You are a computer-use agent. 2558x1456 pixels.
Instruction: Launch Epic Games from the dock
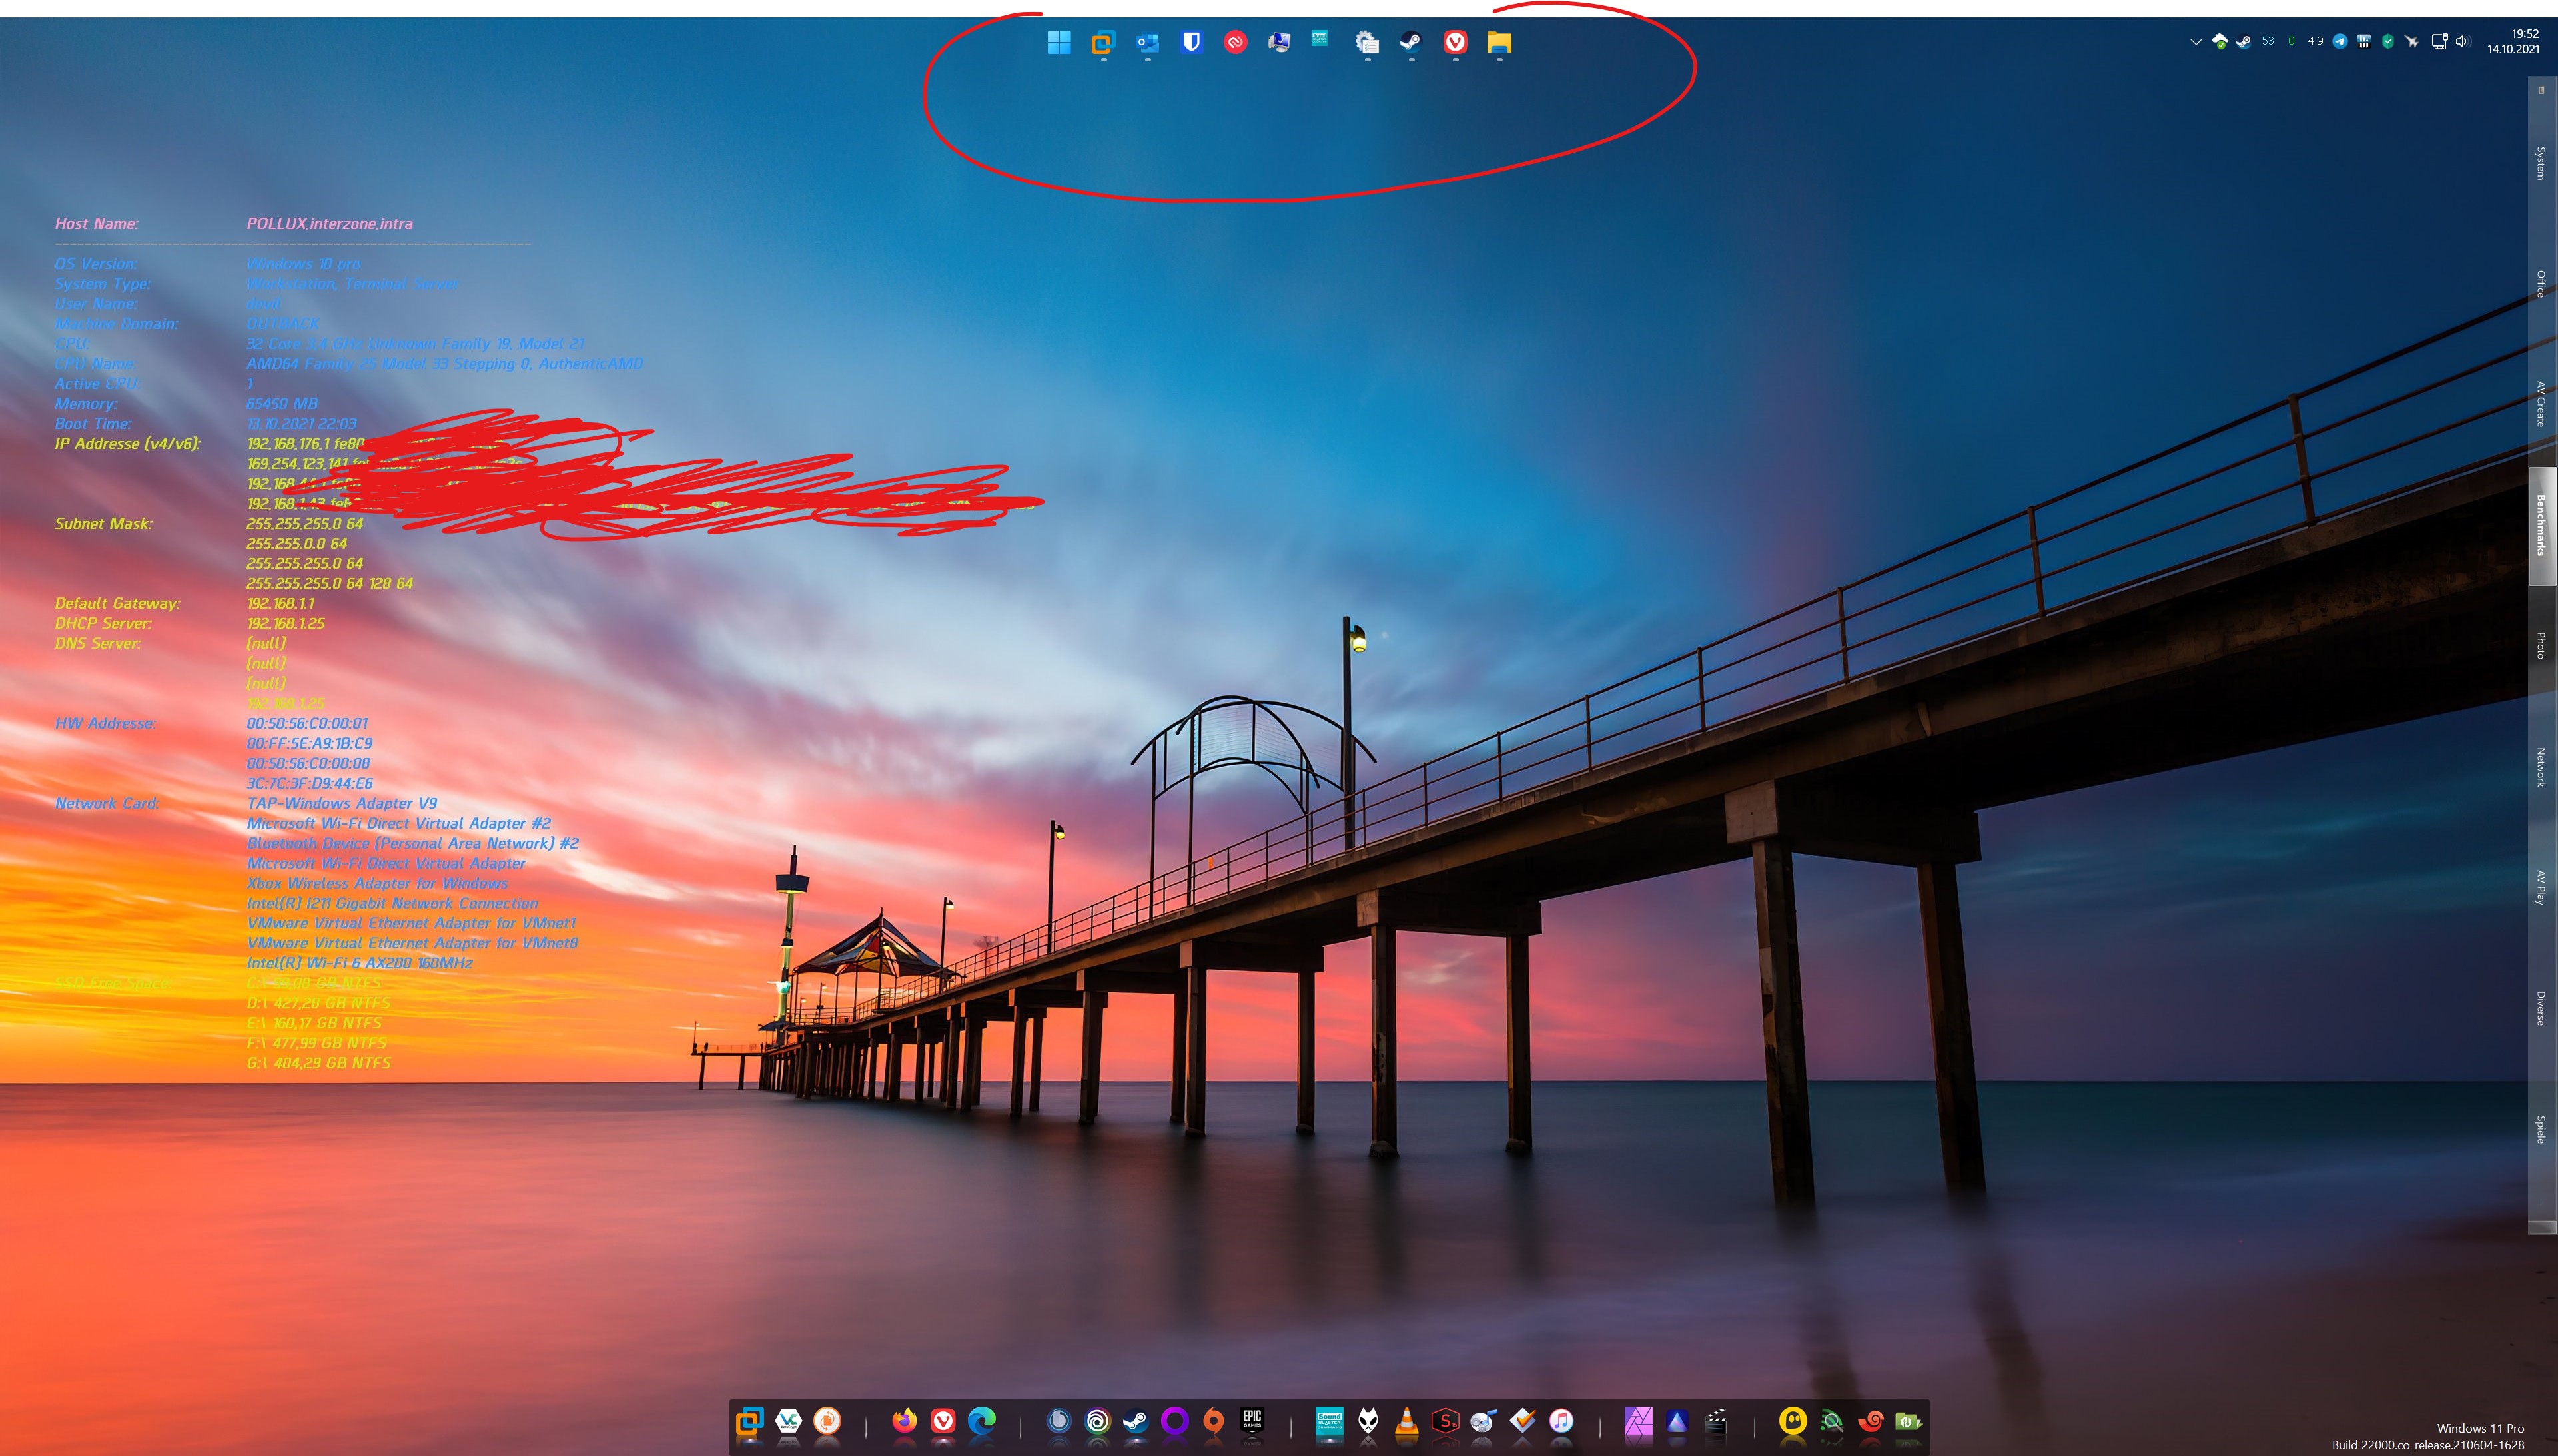[1252, 1421]
